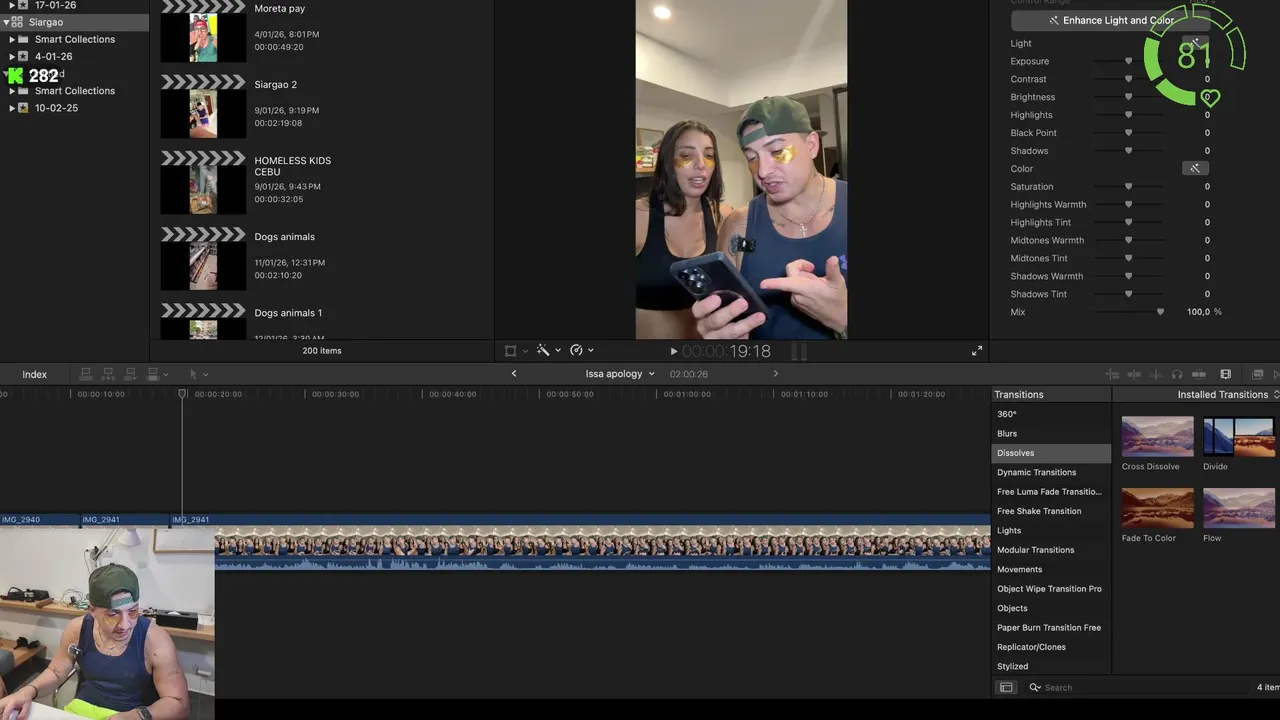
Task: Click the headphones audio icon in timeline toolbar
Action: click(x=1177, y=374)
